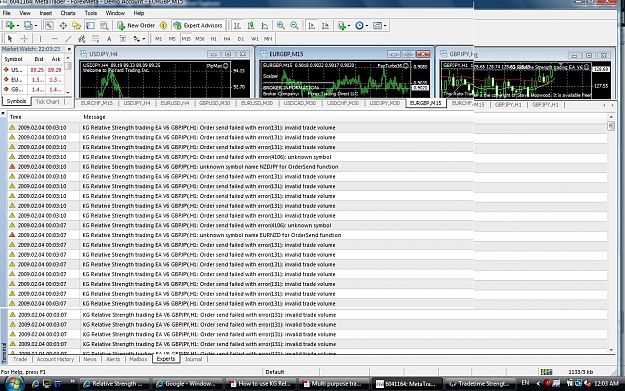Screen dimensions: 625x391
Task: Switch chart to candlesticks type
Action: coord(251,26)
